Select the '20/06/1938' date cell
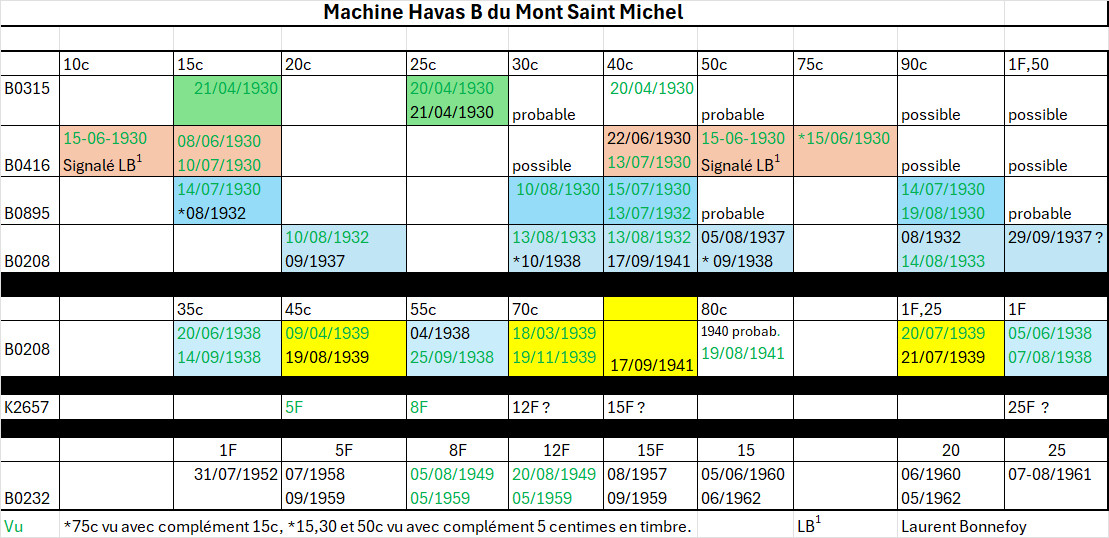Viewport: 1109px width, 538px height. pos(219,333)
